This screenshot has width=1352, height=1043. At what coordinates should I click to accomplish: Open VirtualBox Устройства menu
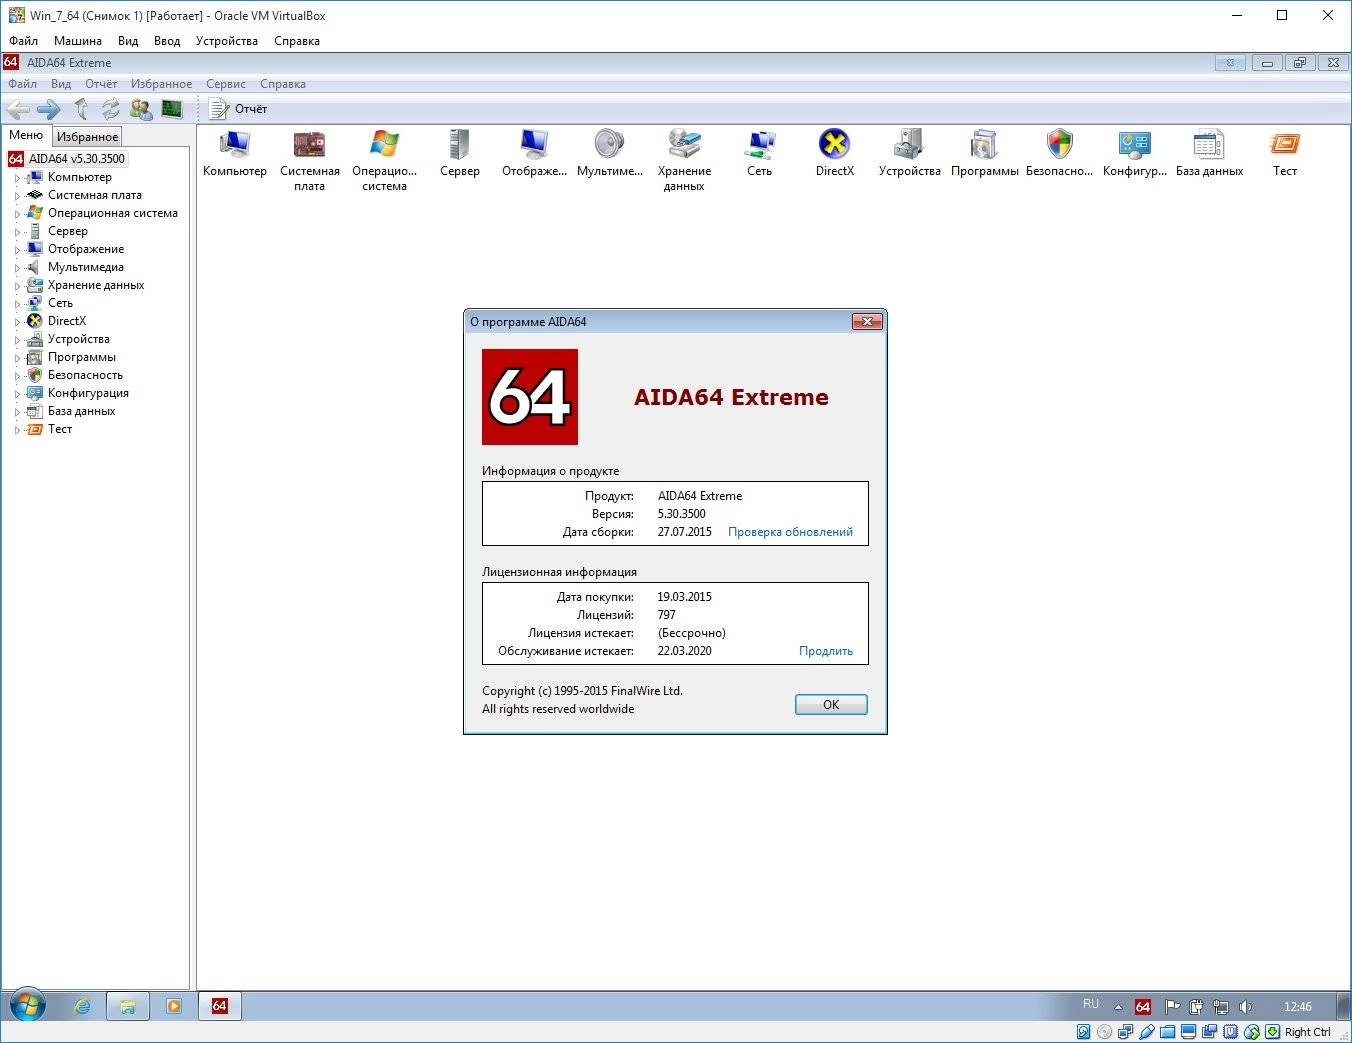point(227,41)
